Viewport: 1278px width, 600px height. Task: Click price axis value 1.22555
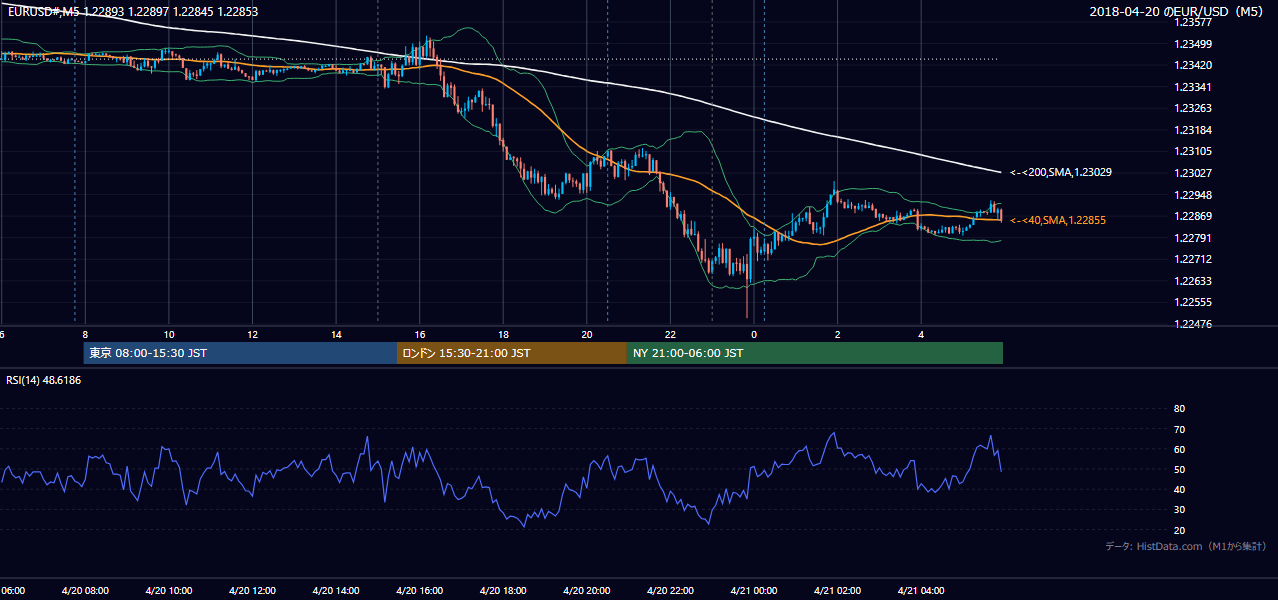point(1194,303)
